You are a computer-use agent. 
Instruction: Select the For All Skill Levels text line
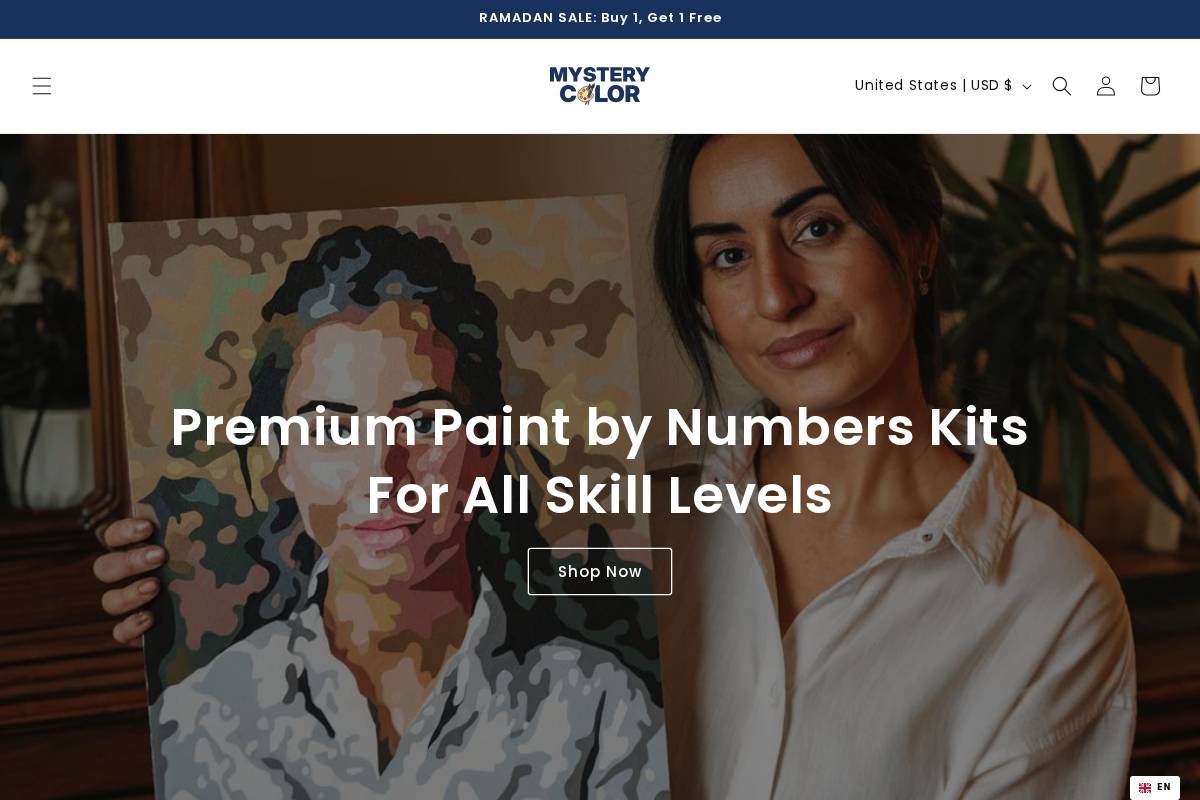coord(600,496)
